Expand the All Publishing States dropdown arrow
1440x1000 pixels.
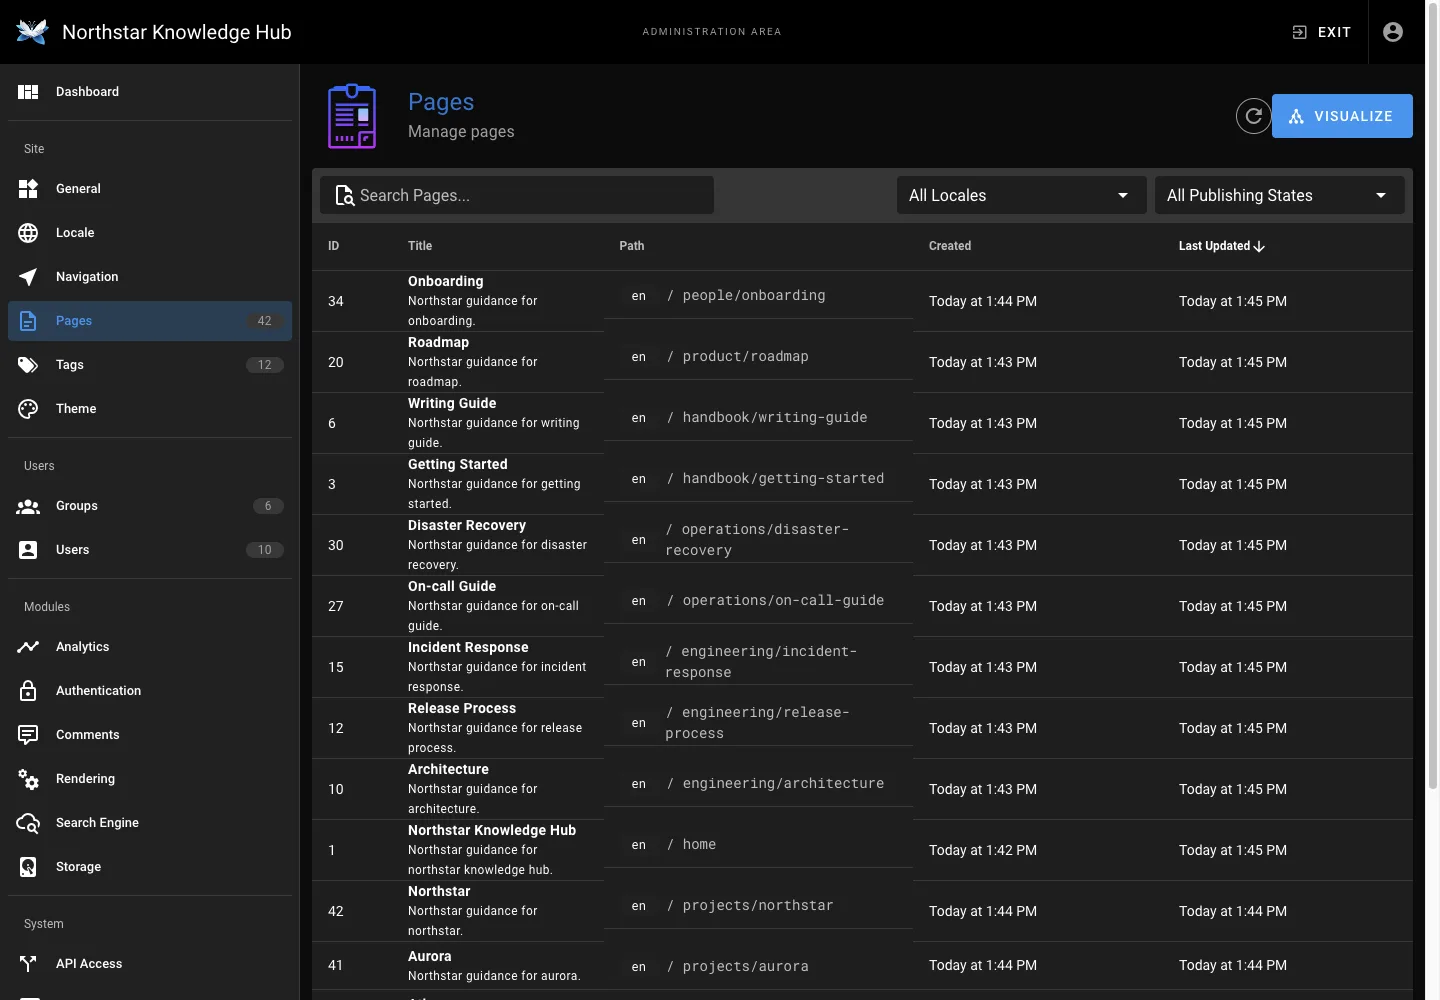(1381, 195)
